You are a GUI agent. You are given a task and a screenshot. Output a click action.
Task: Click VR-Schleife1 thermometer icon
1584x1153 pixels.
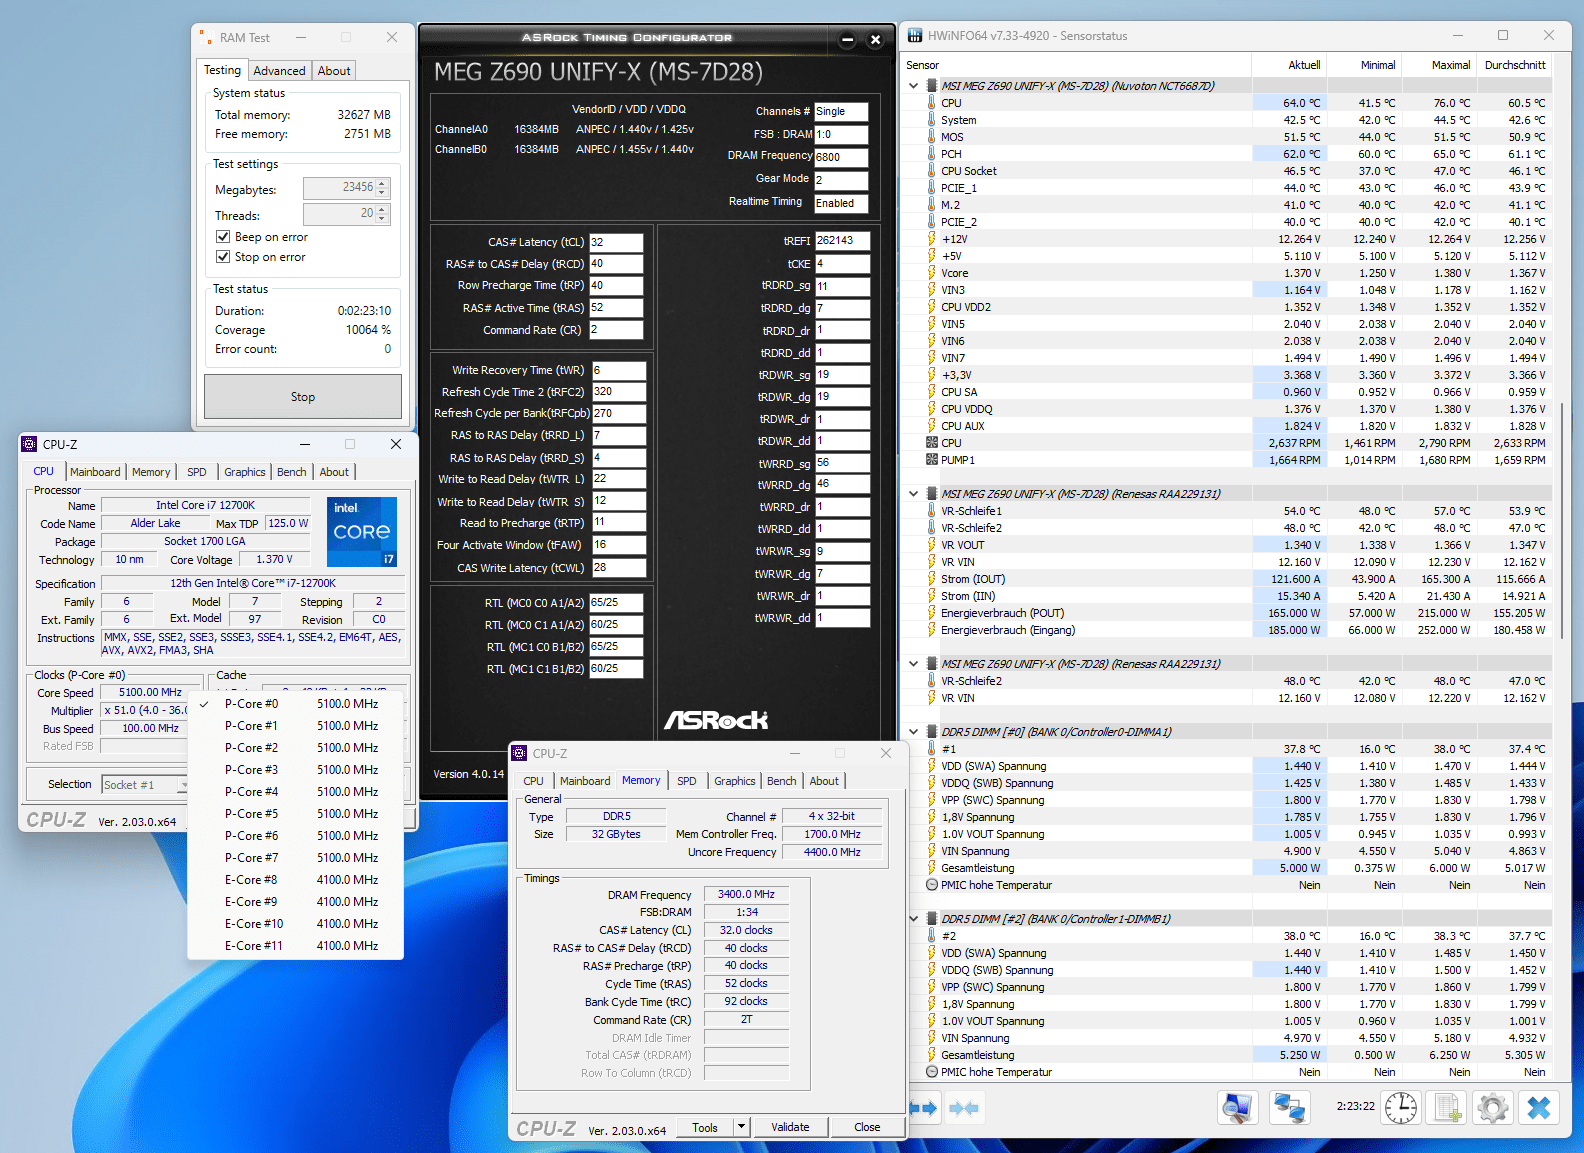pos(932,511)
